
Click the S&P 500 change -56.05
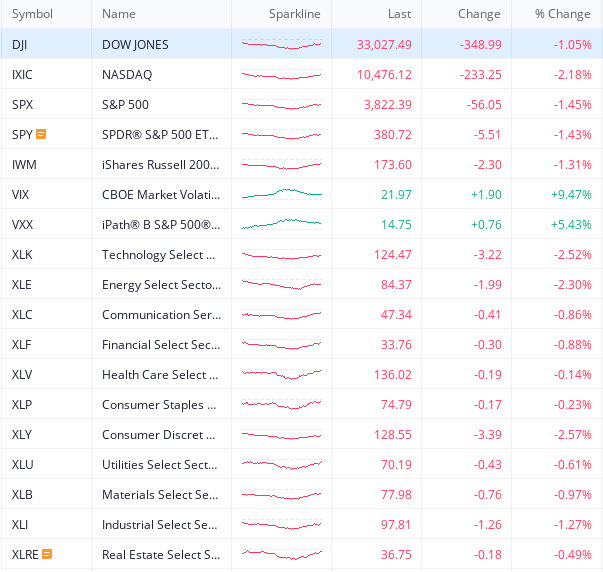484,104
